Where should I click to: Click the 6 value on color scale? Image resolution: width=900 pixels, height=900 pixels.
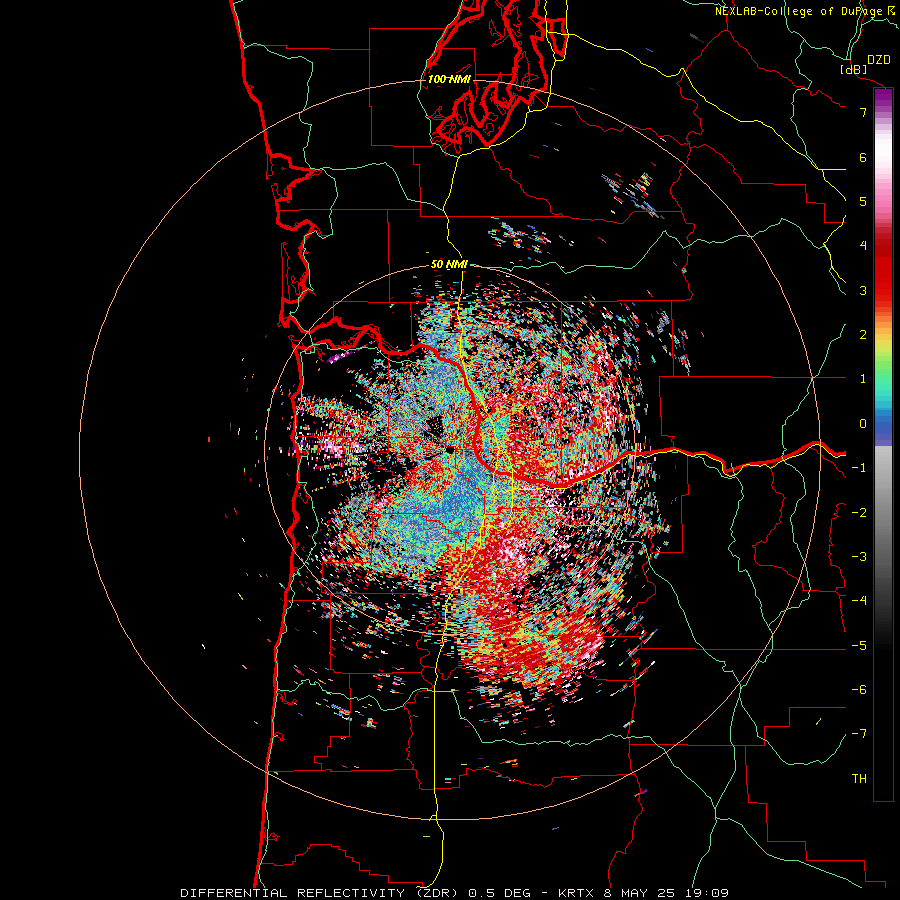(863, 157)
